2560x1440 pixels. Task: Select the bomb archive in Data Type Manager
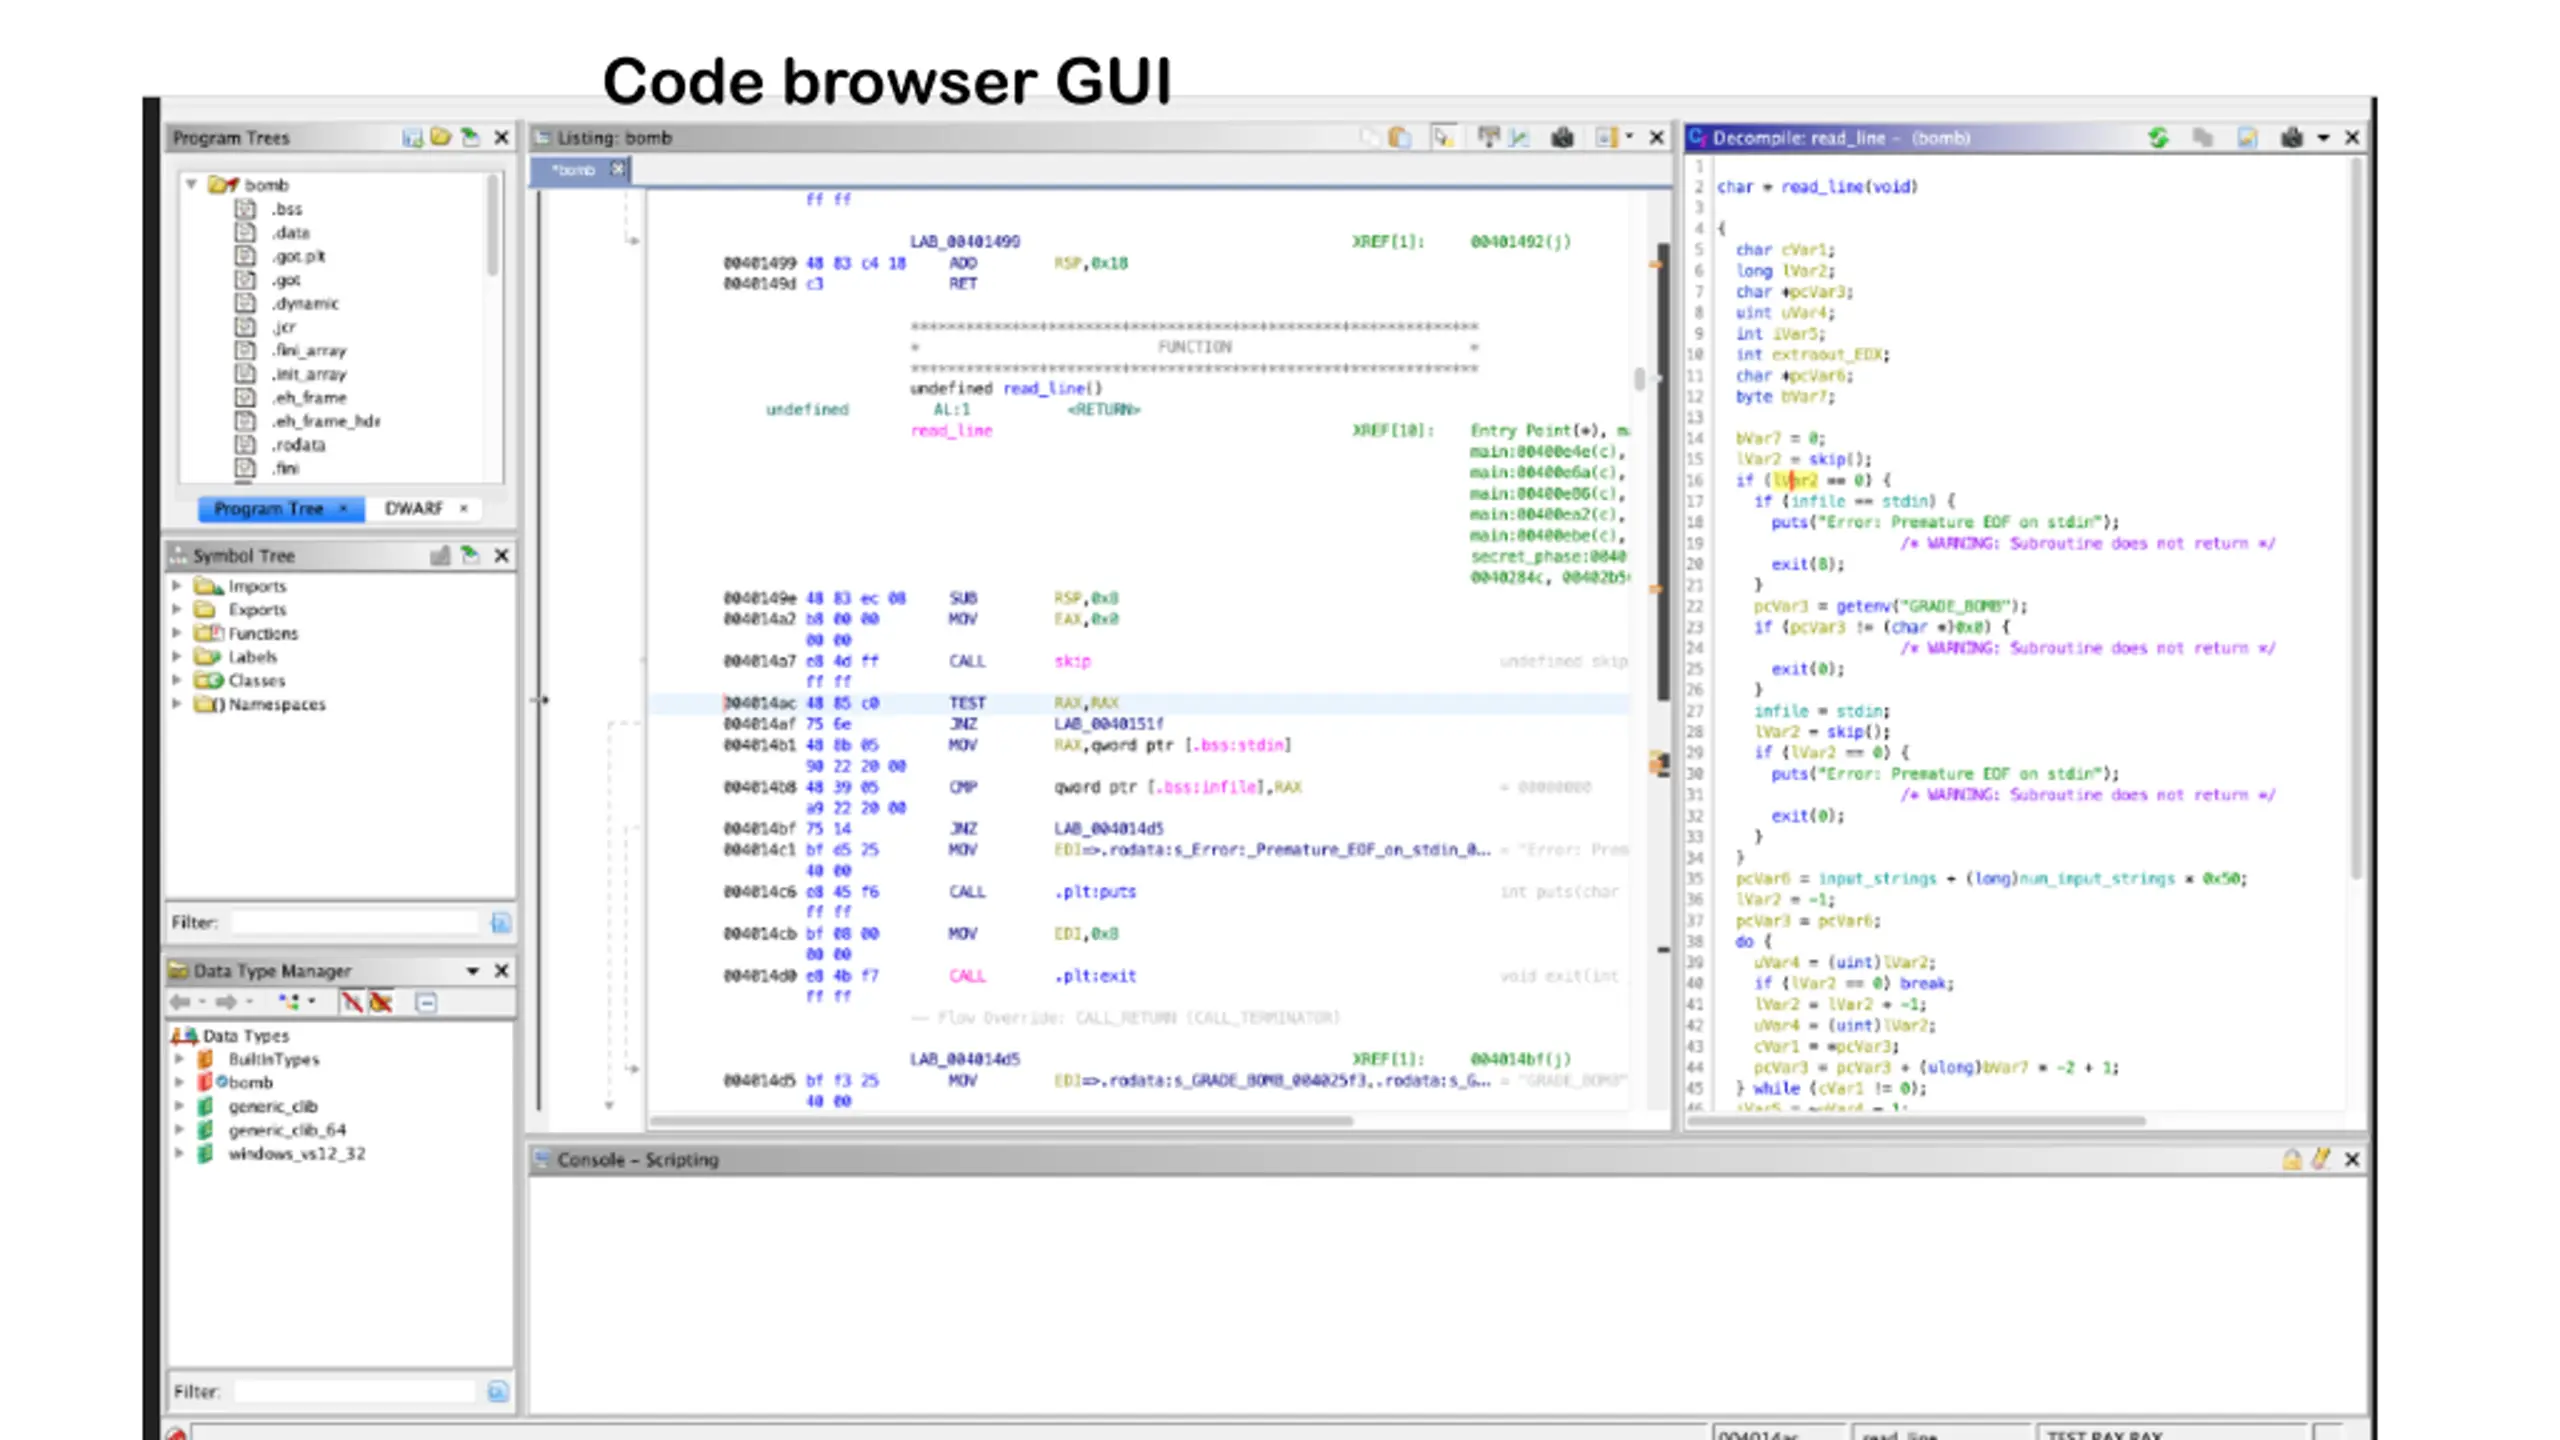[250, 1082]
